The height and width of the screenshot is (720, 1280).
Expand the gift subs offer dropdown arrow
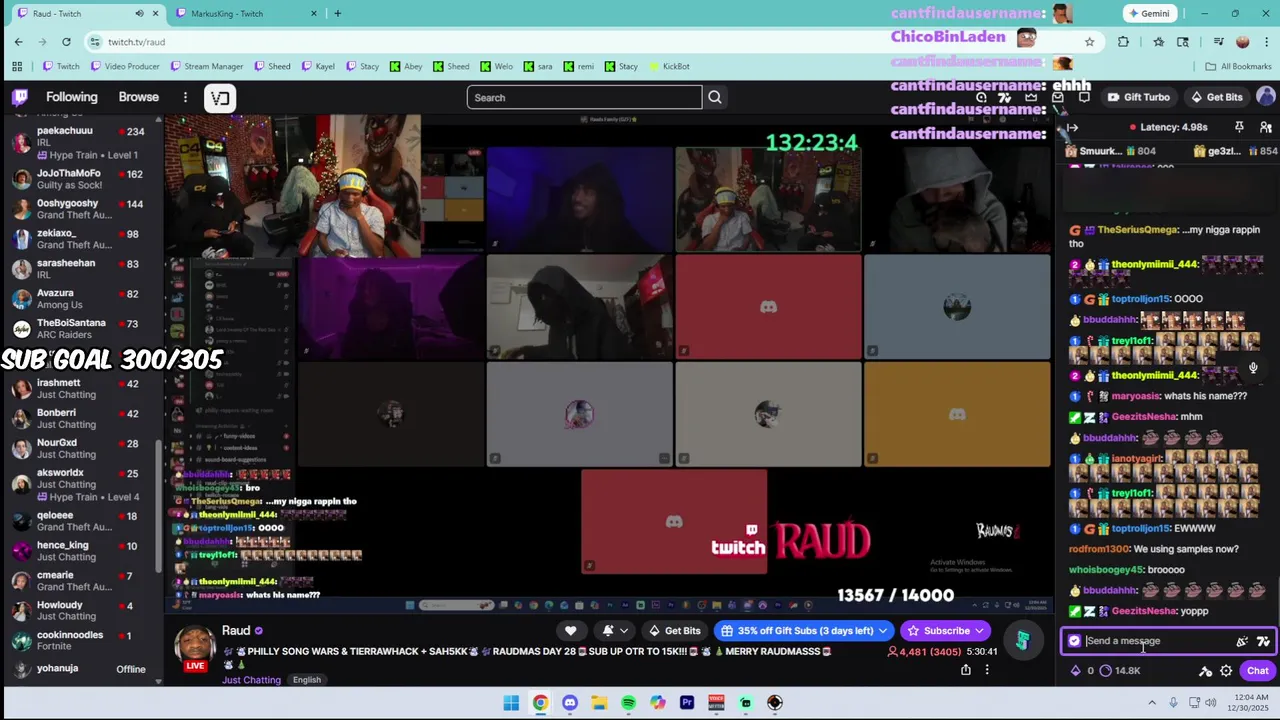point(883,631)
